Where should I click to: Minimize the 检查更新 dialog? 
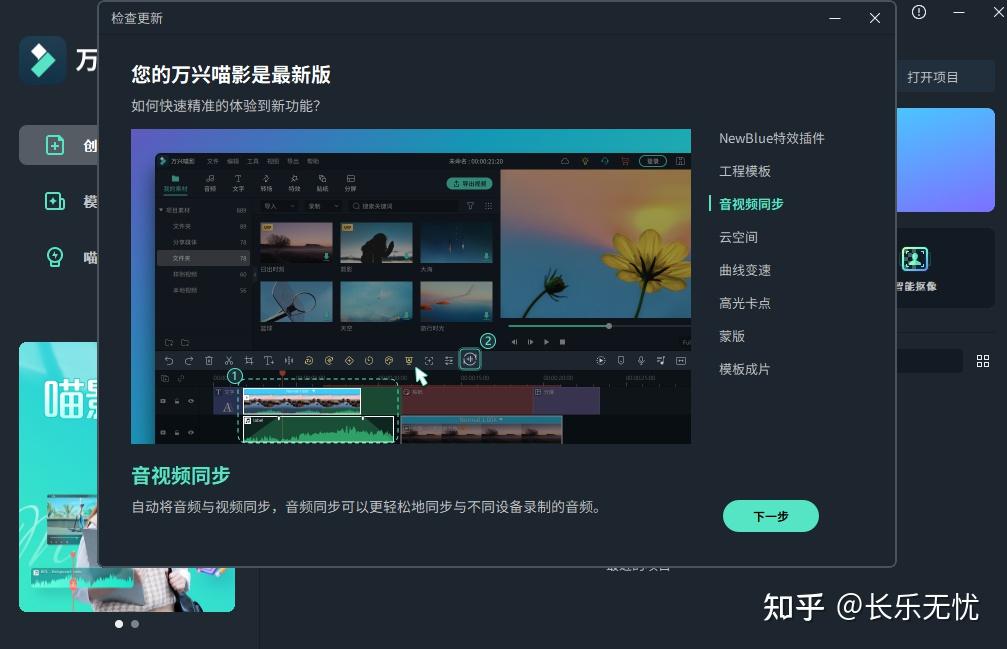pos(835,18)
